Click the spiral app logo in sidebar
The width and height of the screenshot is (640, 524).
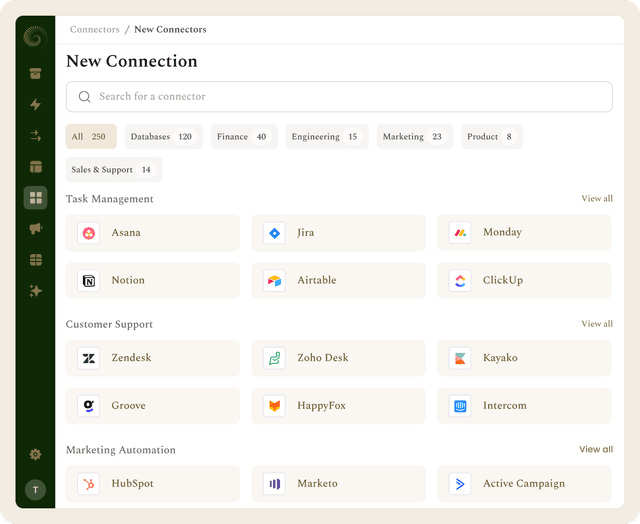35,37
